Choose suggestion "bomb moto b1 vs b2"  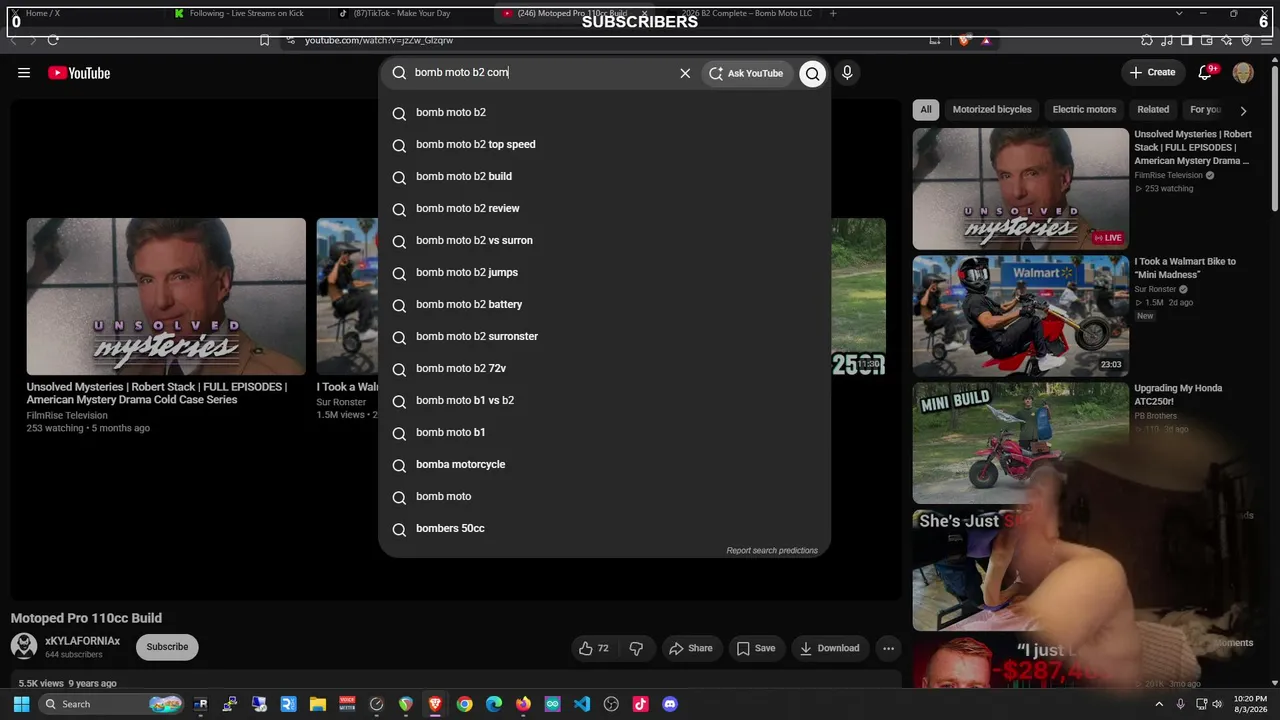pyautogui.click(x=604, y=400)
